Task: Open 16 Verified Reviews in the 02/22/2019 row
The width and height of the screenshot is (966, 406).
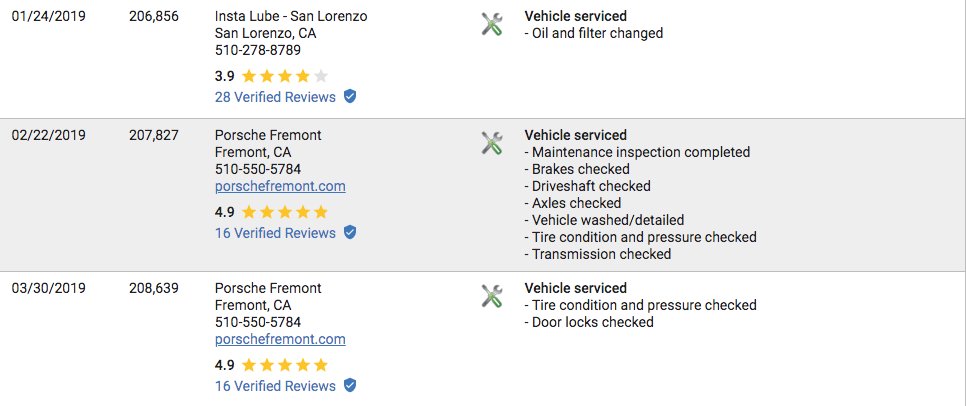Action: coord(275,233)
